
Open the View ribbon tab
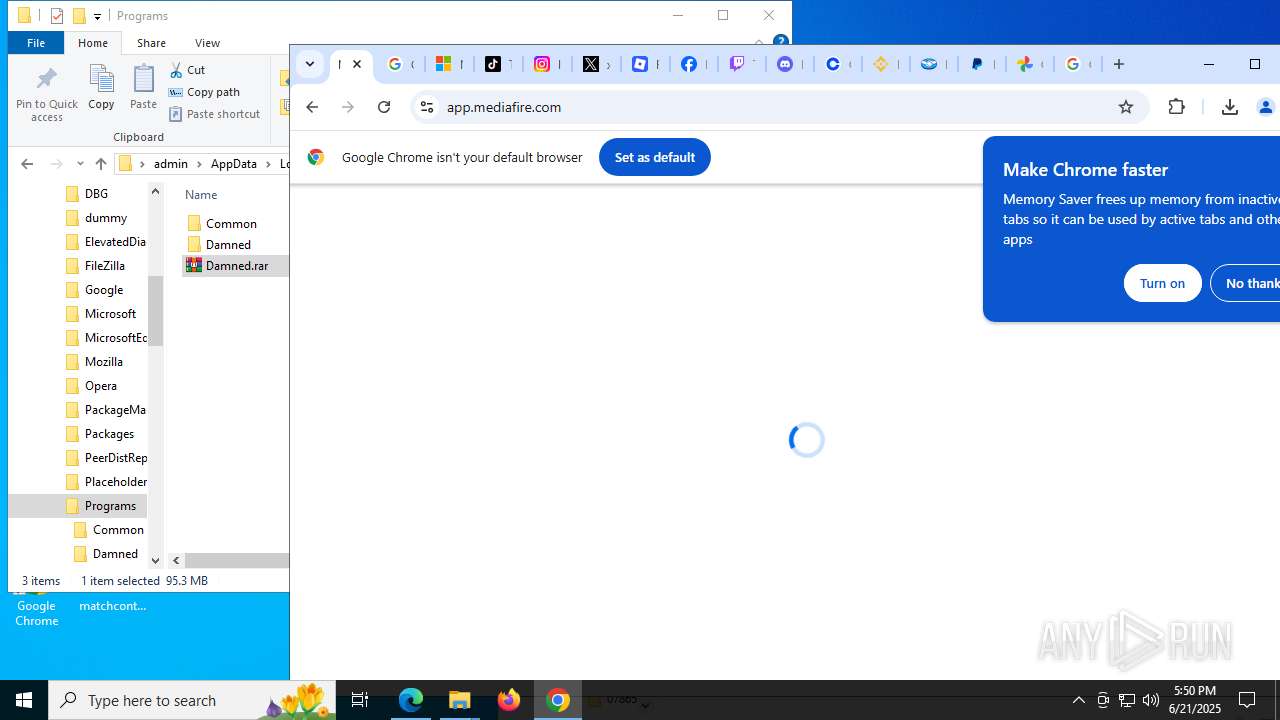(207, 43)
